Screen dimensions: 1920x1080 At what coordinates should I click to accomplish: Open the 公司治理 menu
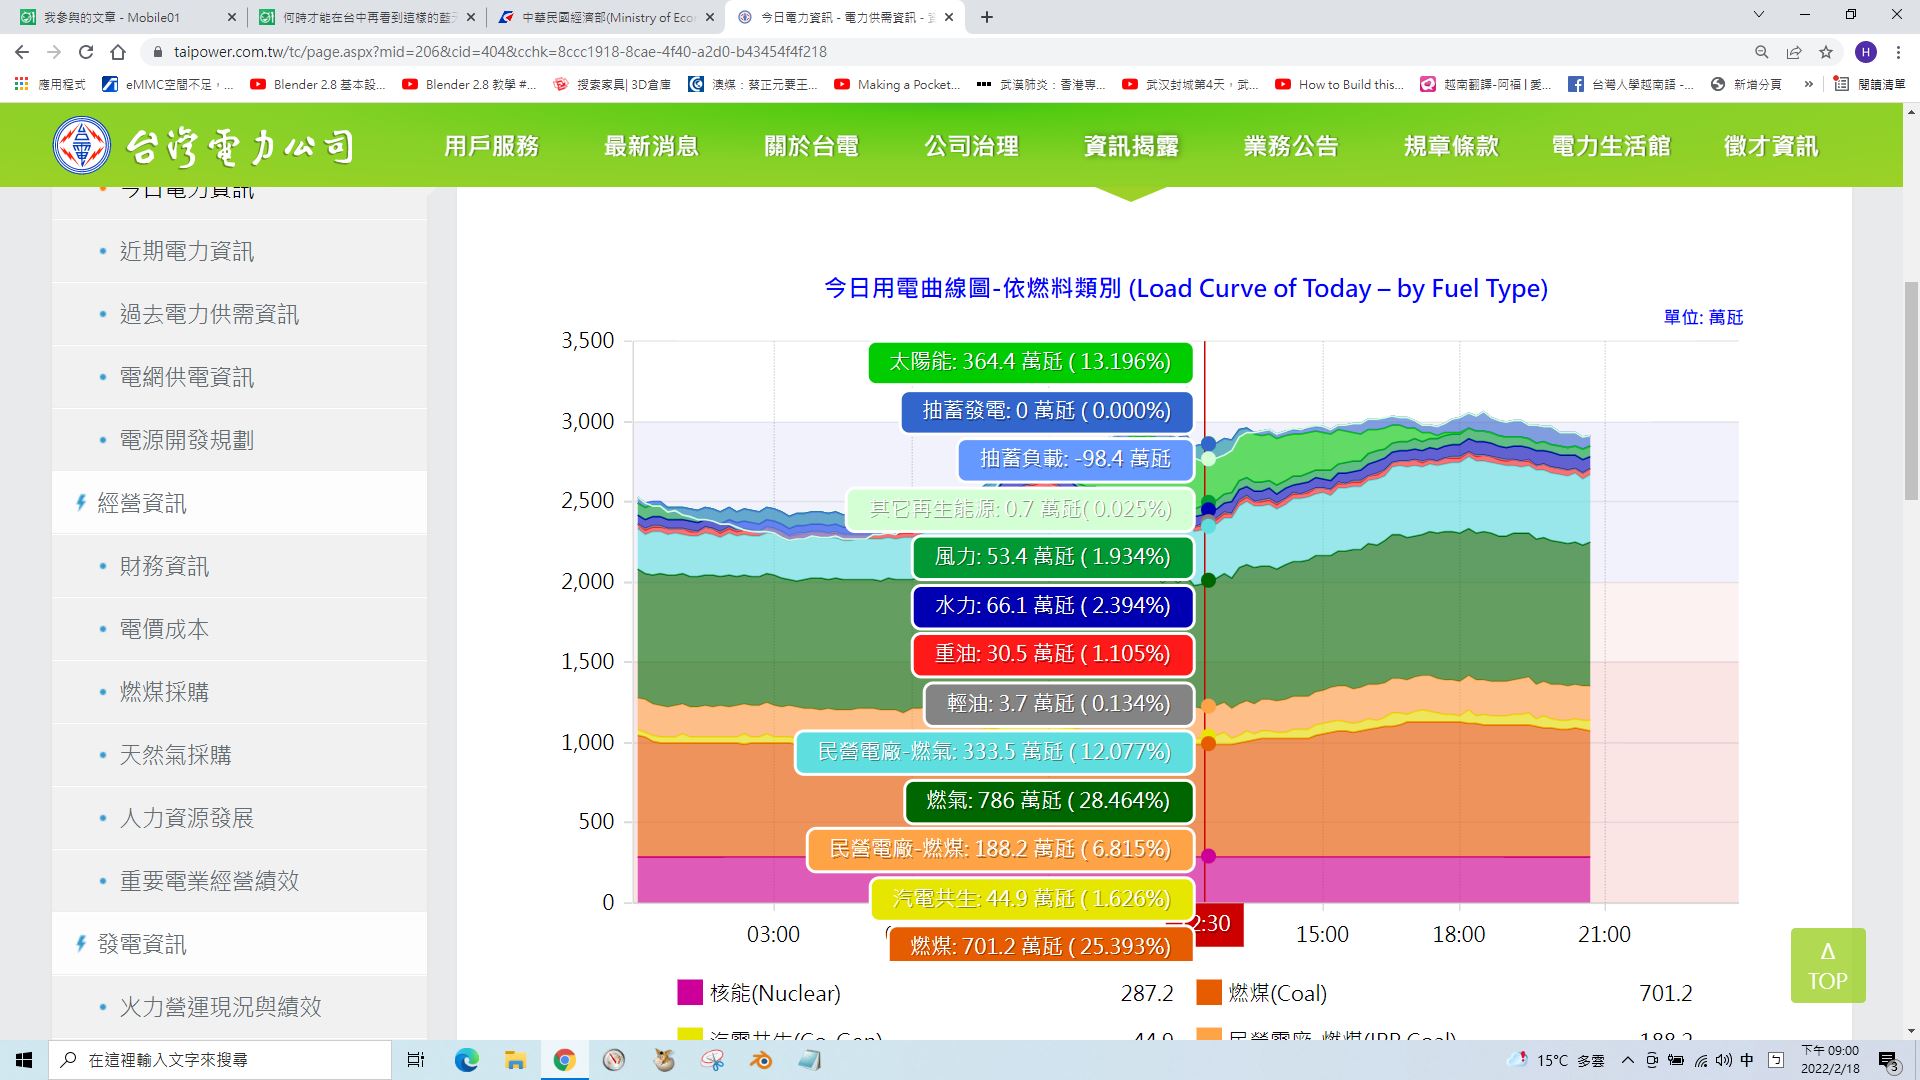[971, 146]
